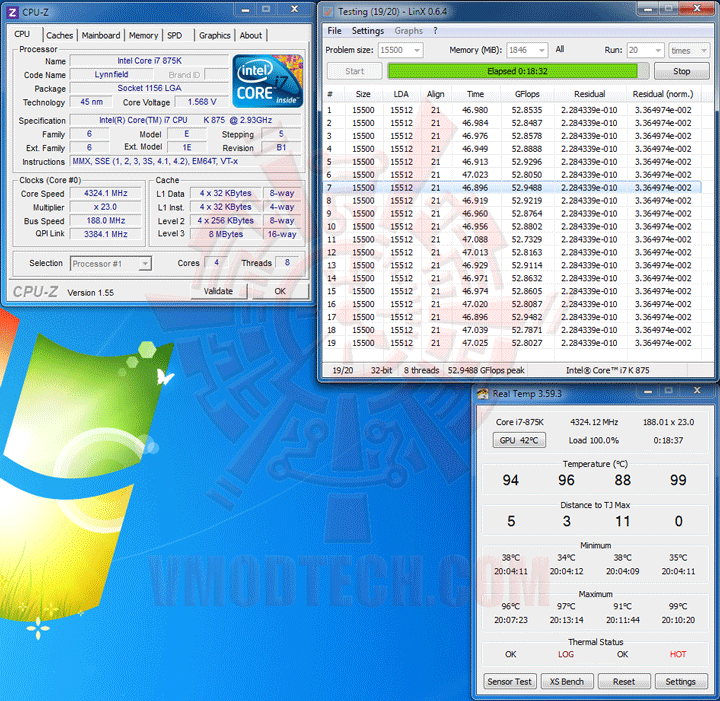Click the Align column header

click(435, 94)
